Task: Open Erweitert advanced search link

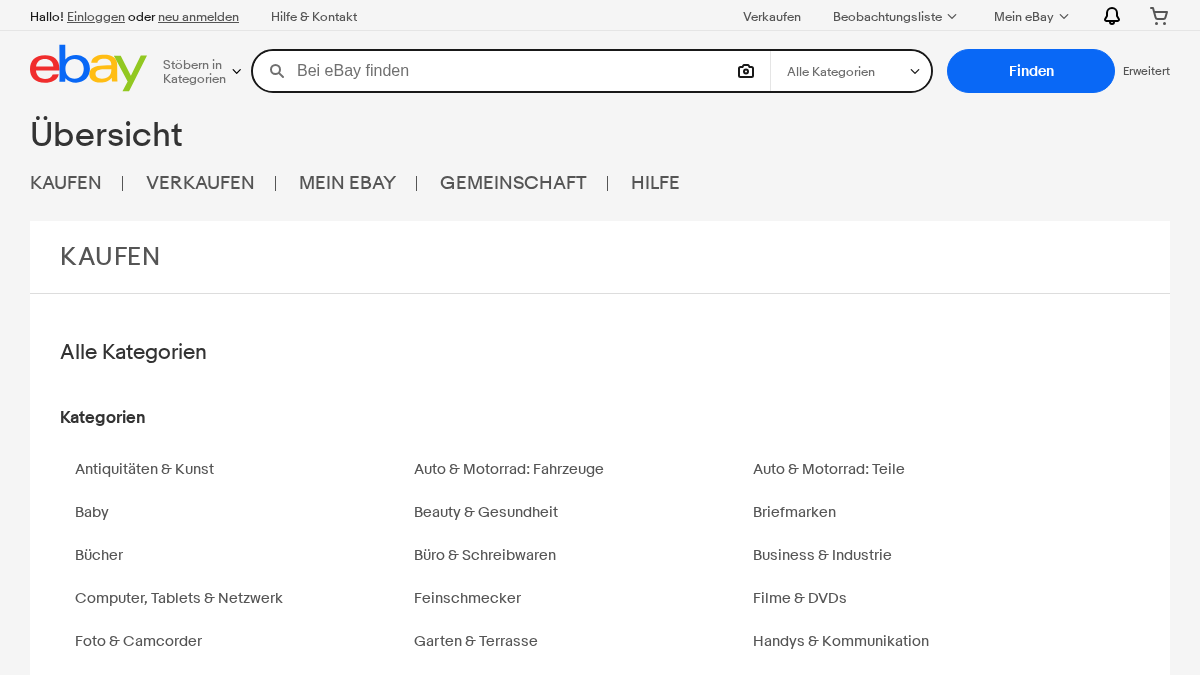Action: [1146, 71]
